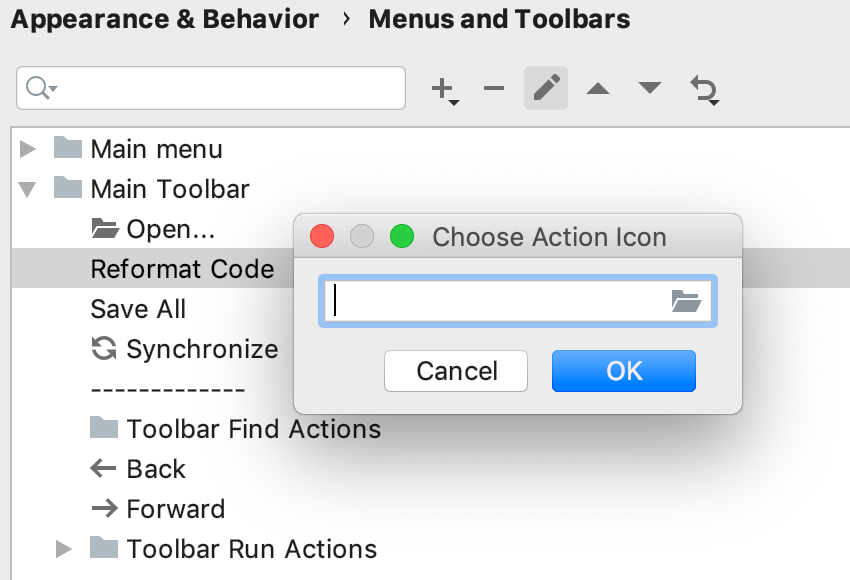Click the Cancel button

pos(456,371)
